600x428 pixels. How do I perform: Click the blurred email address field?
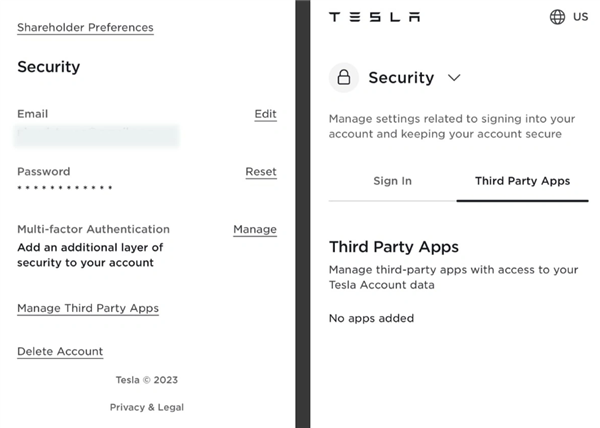(97, 135)
